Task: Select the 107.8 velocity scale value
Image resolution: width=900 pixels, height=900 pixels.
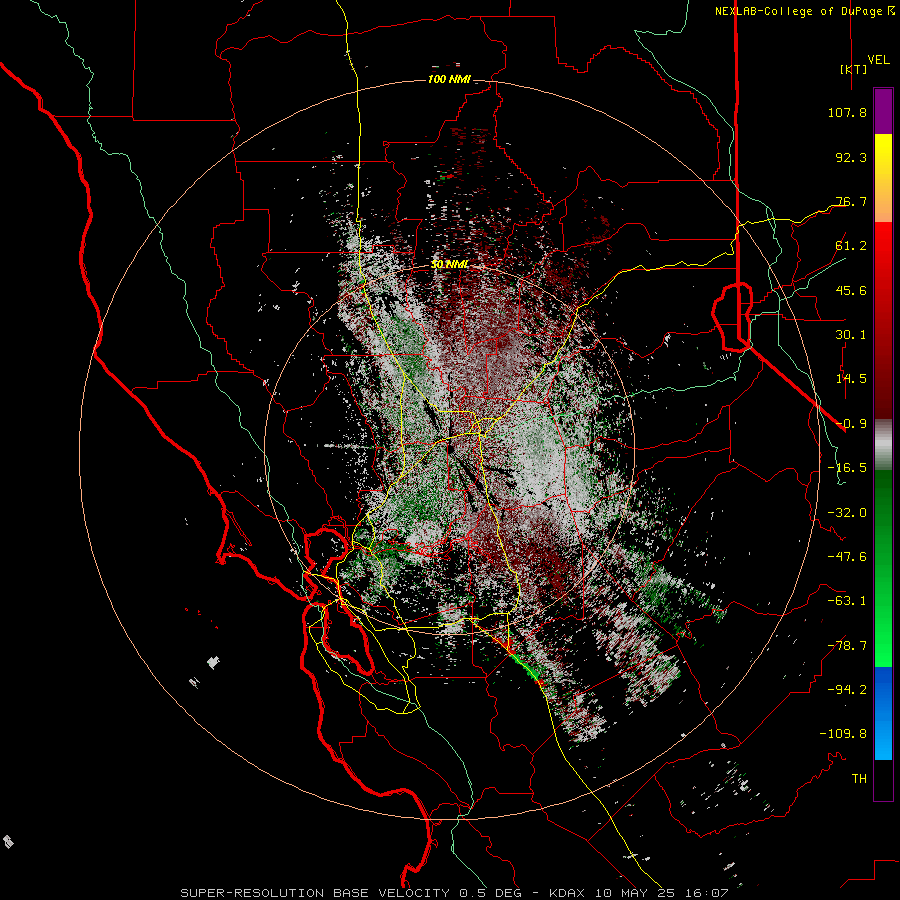Action: coord(847,112)
